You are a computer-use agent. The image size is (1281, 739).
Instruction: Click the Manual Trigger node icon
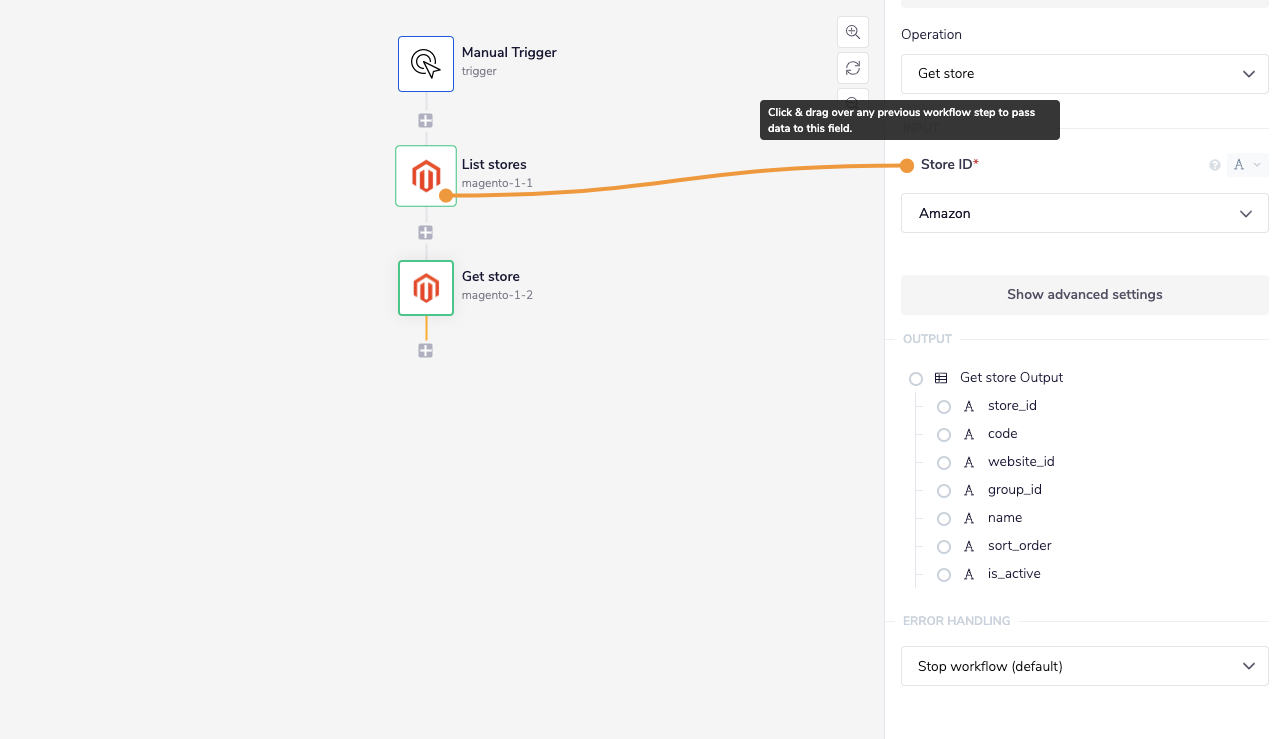(425, 63)
